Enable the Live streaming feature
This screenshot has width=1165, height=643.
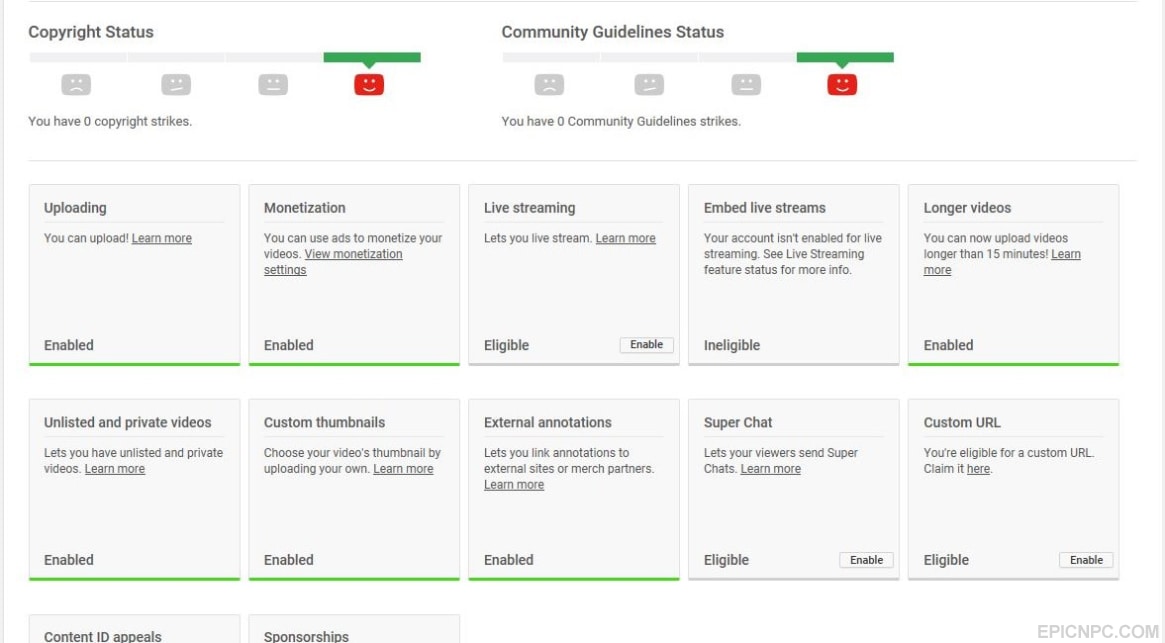[646, 345]
